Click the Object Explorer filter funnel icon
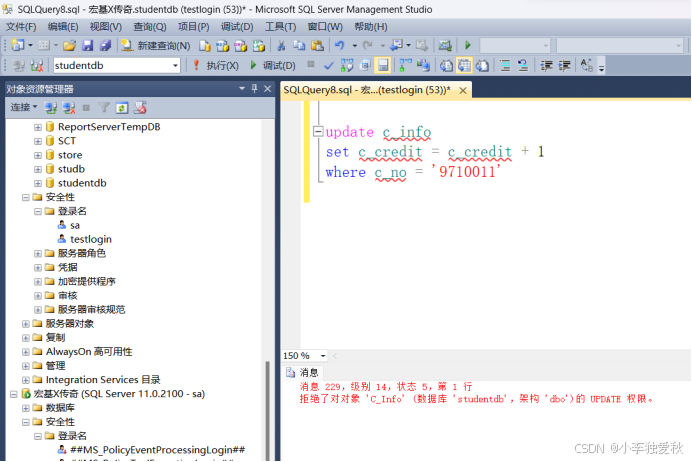 [104, 107]
